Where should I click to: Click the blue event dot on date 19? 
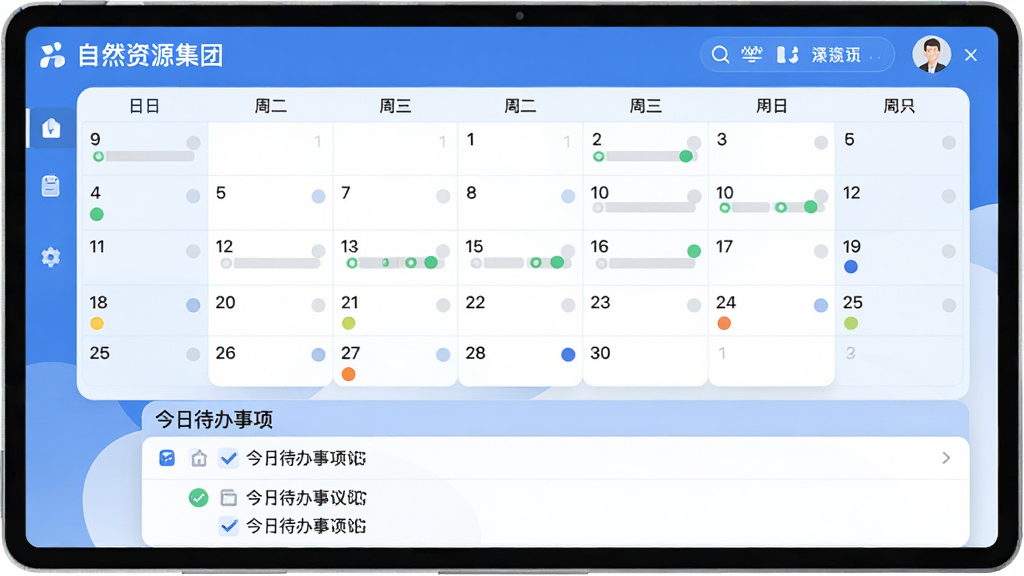point(850,266)
